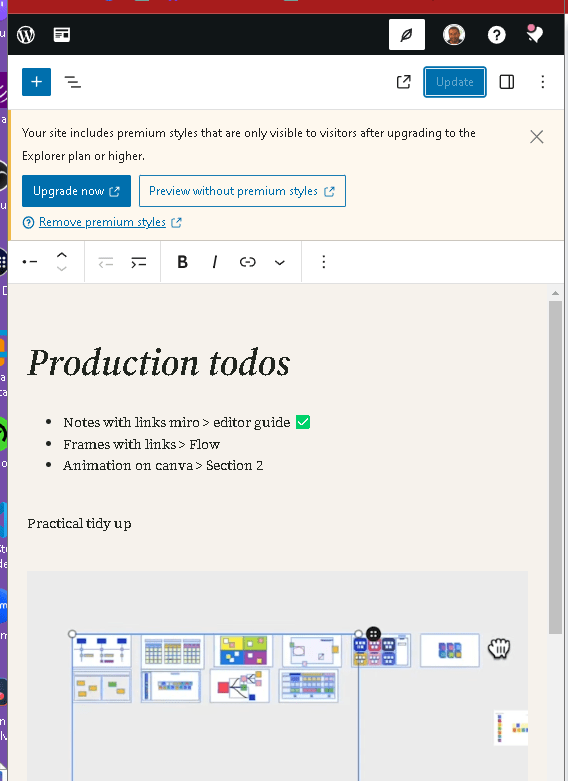Viewport: 568px width, 781px height.
Task: Open the Help question mark icon
Action: click(x=496, y=35)
